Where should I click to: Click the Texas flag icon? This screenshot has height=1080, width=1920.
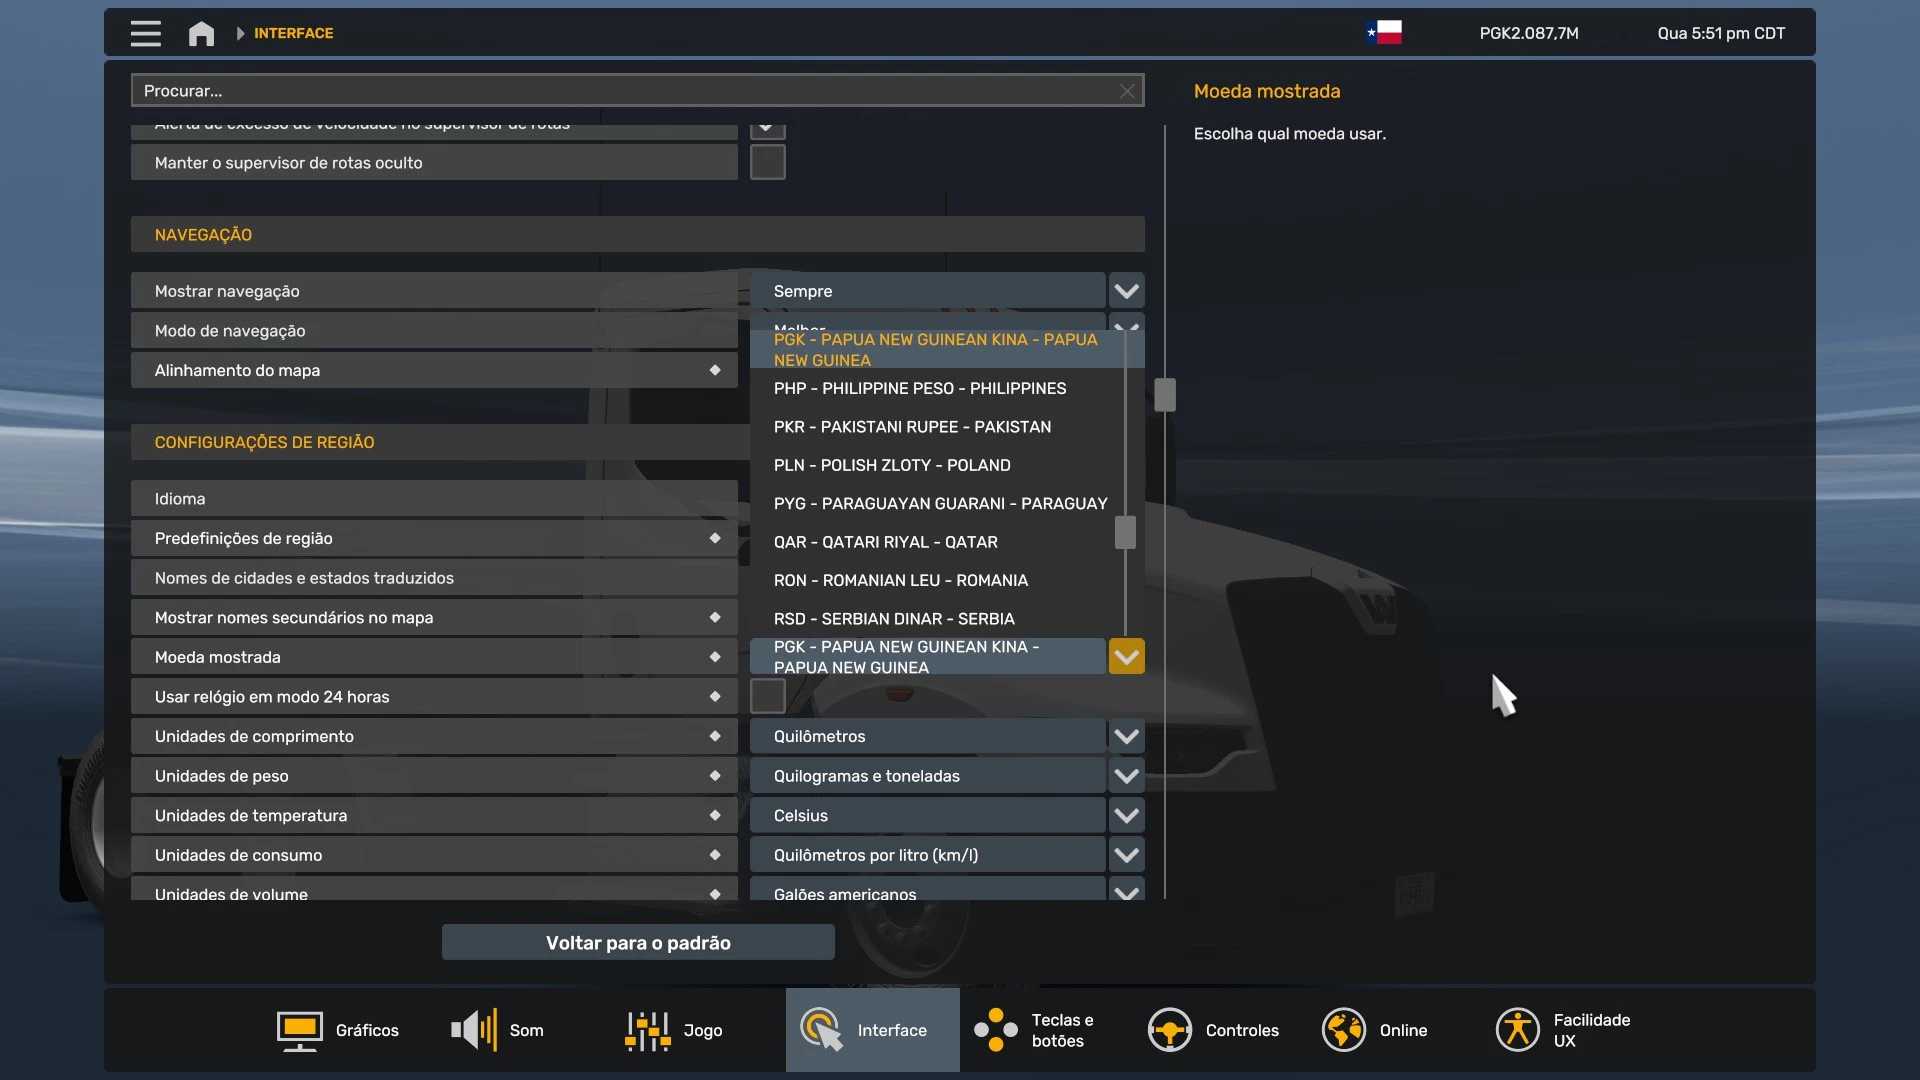click(x=1384, y=33)
